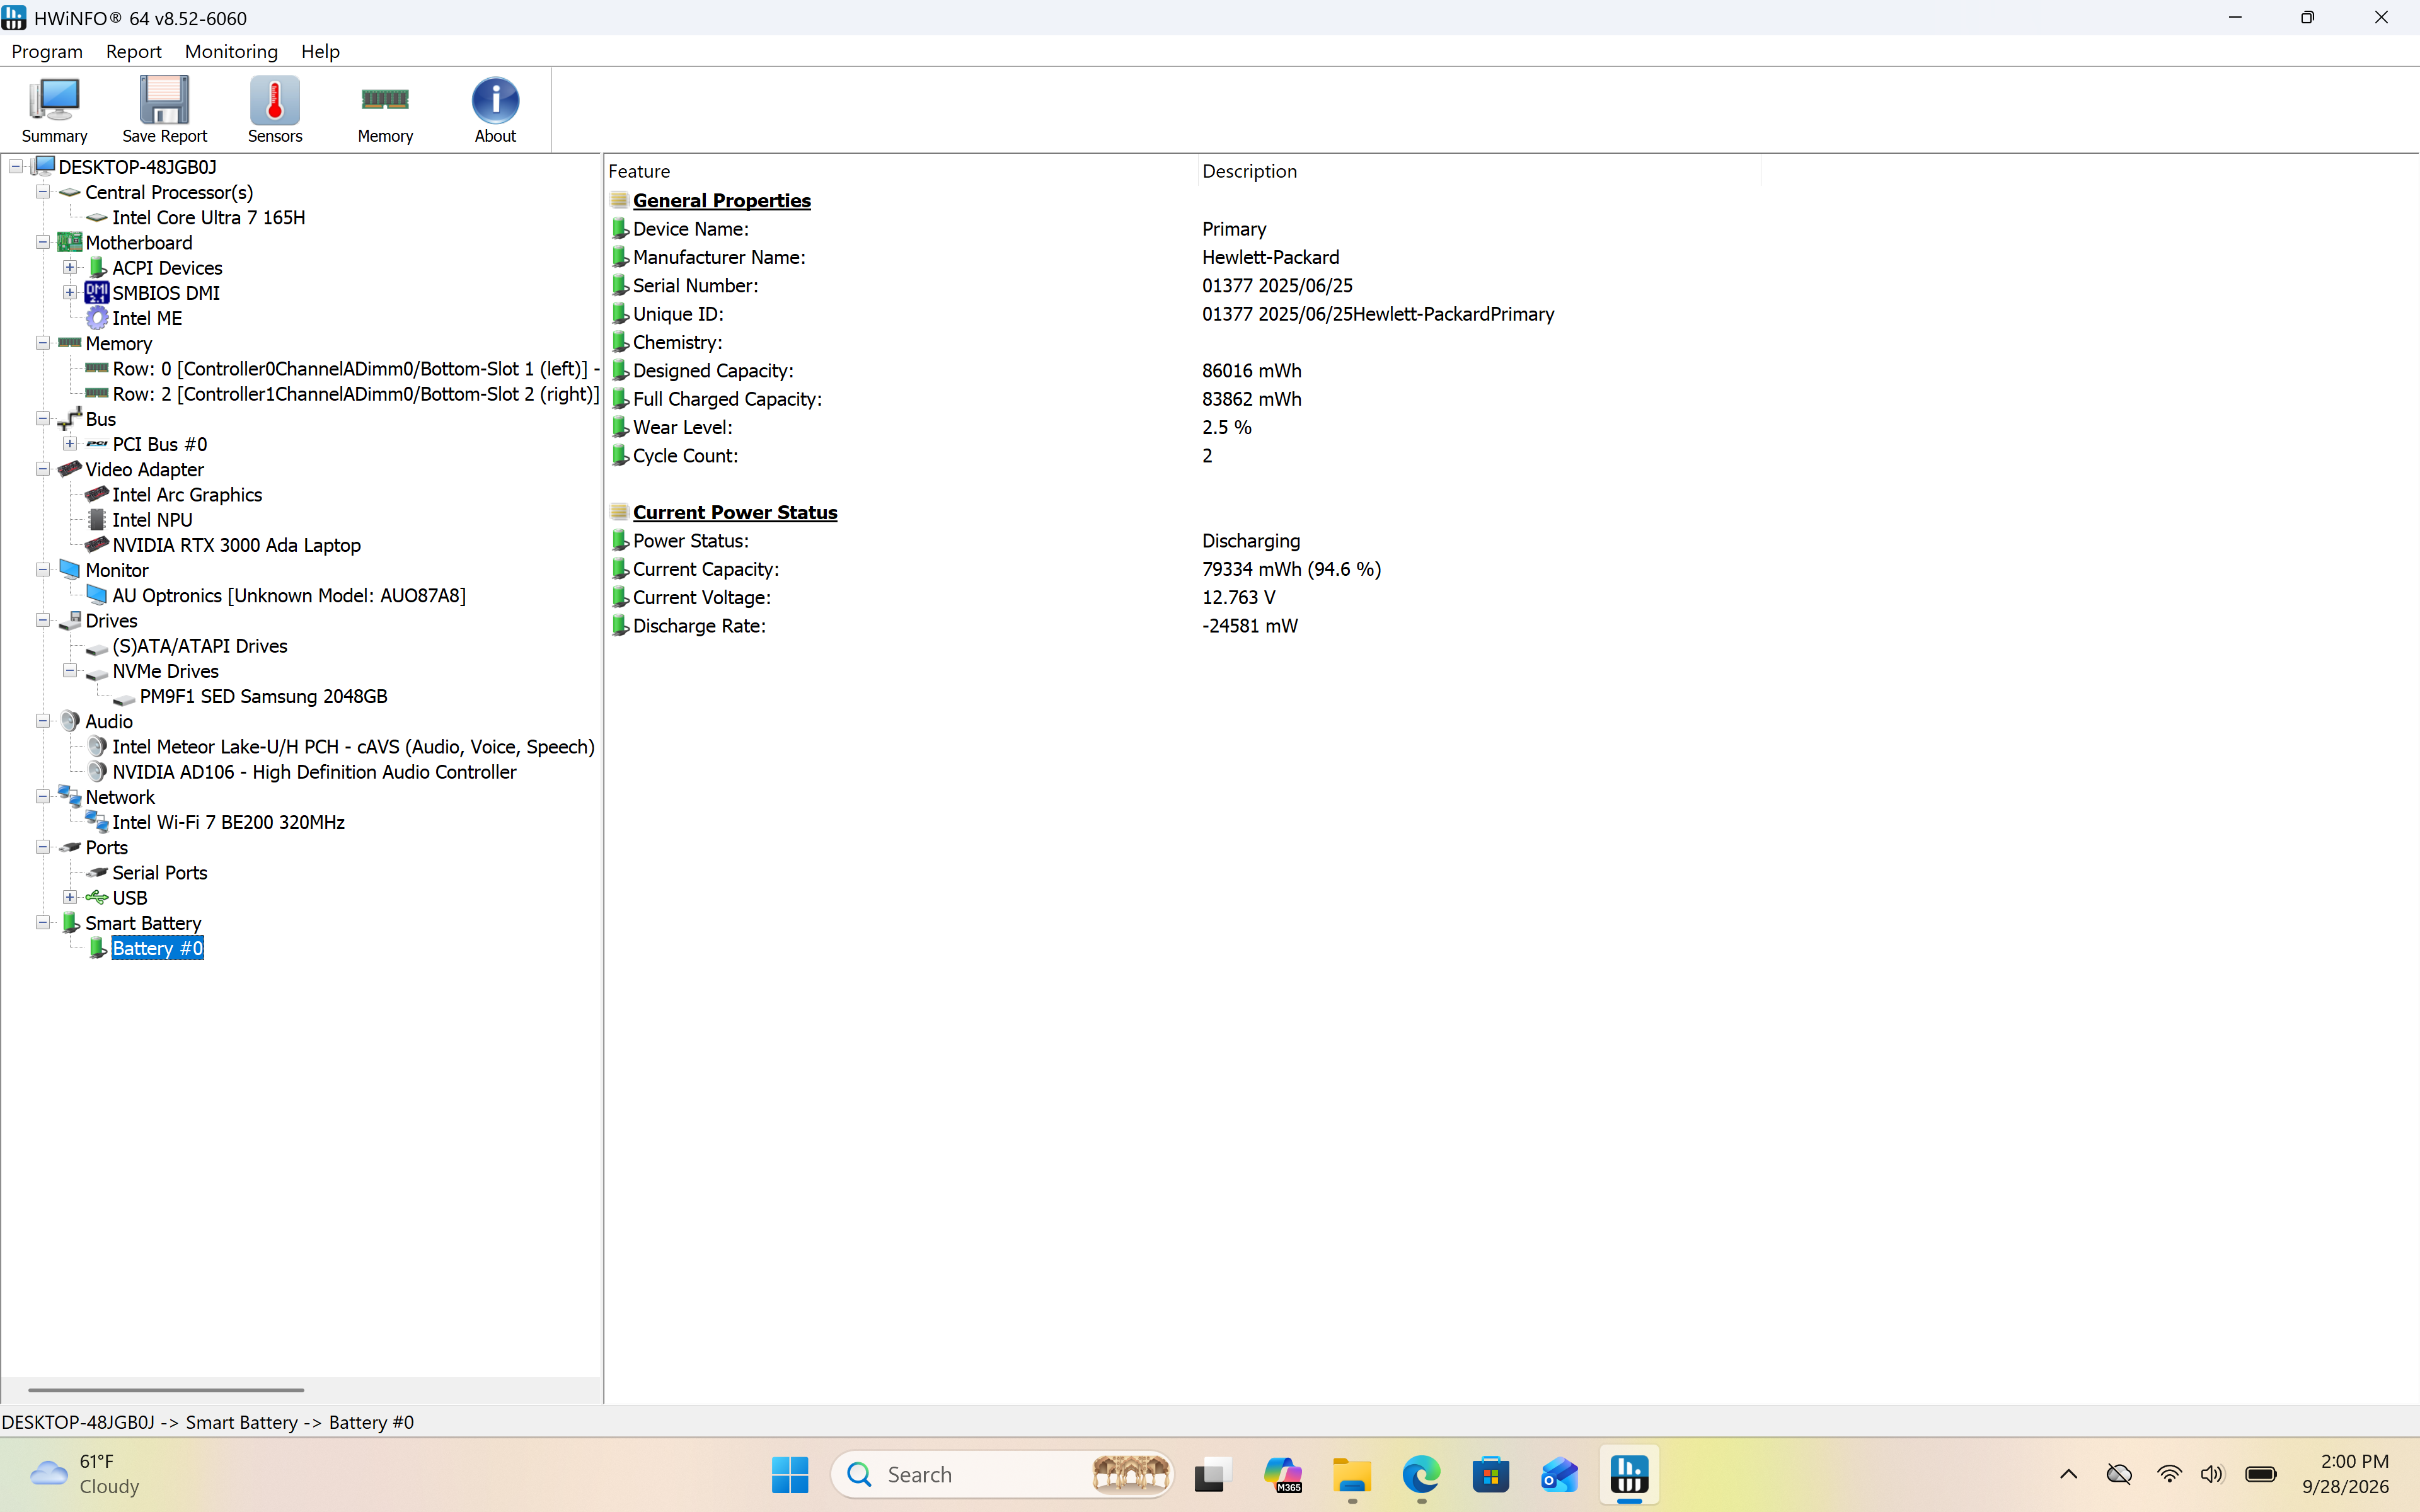Click the Save Report floppy icon
2420x1512 pixels.
pyautogui.click(x=164, y=101)
